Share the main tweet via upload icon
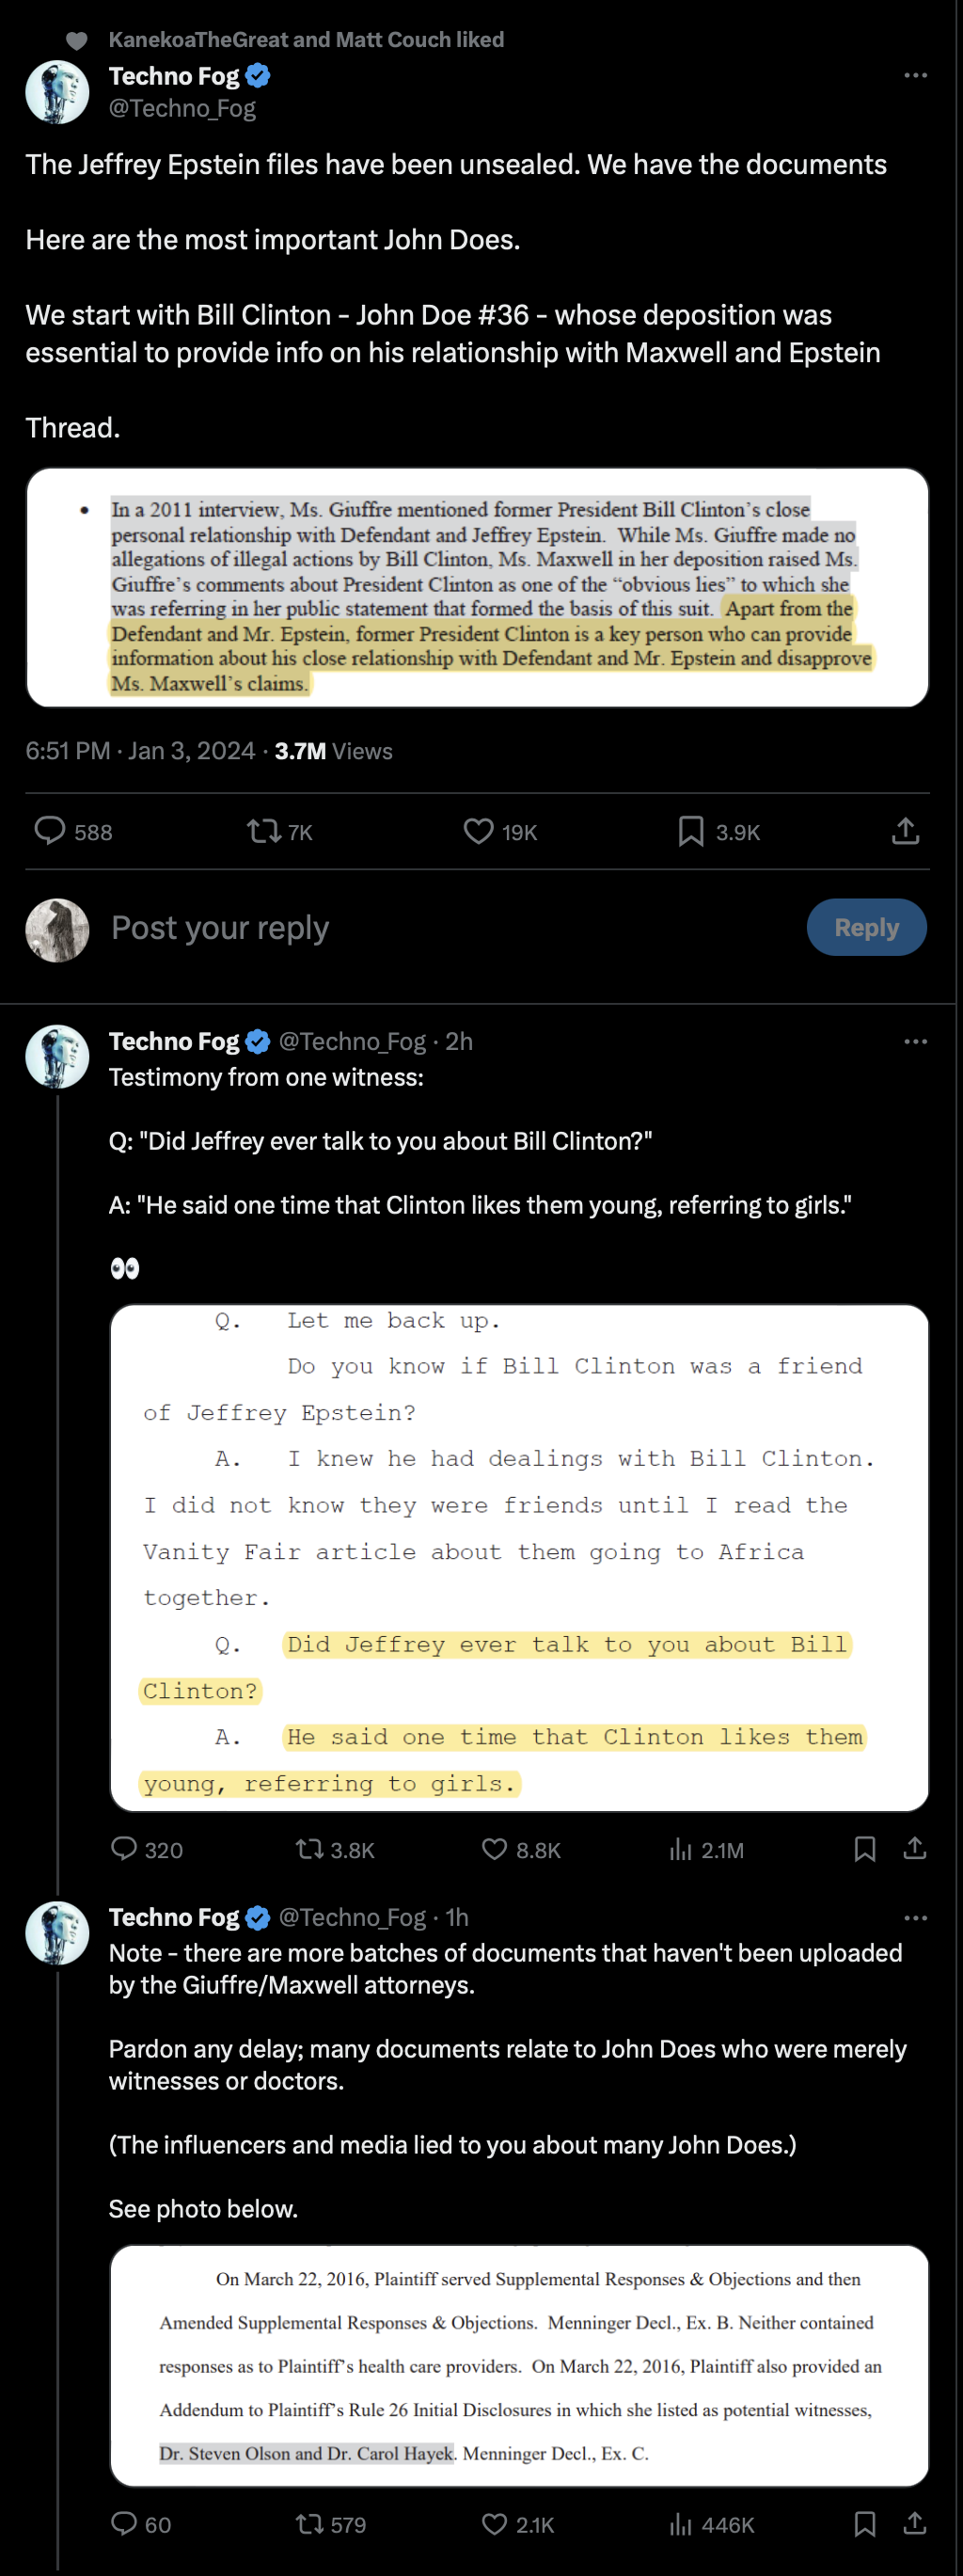 click(905, 831)
